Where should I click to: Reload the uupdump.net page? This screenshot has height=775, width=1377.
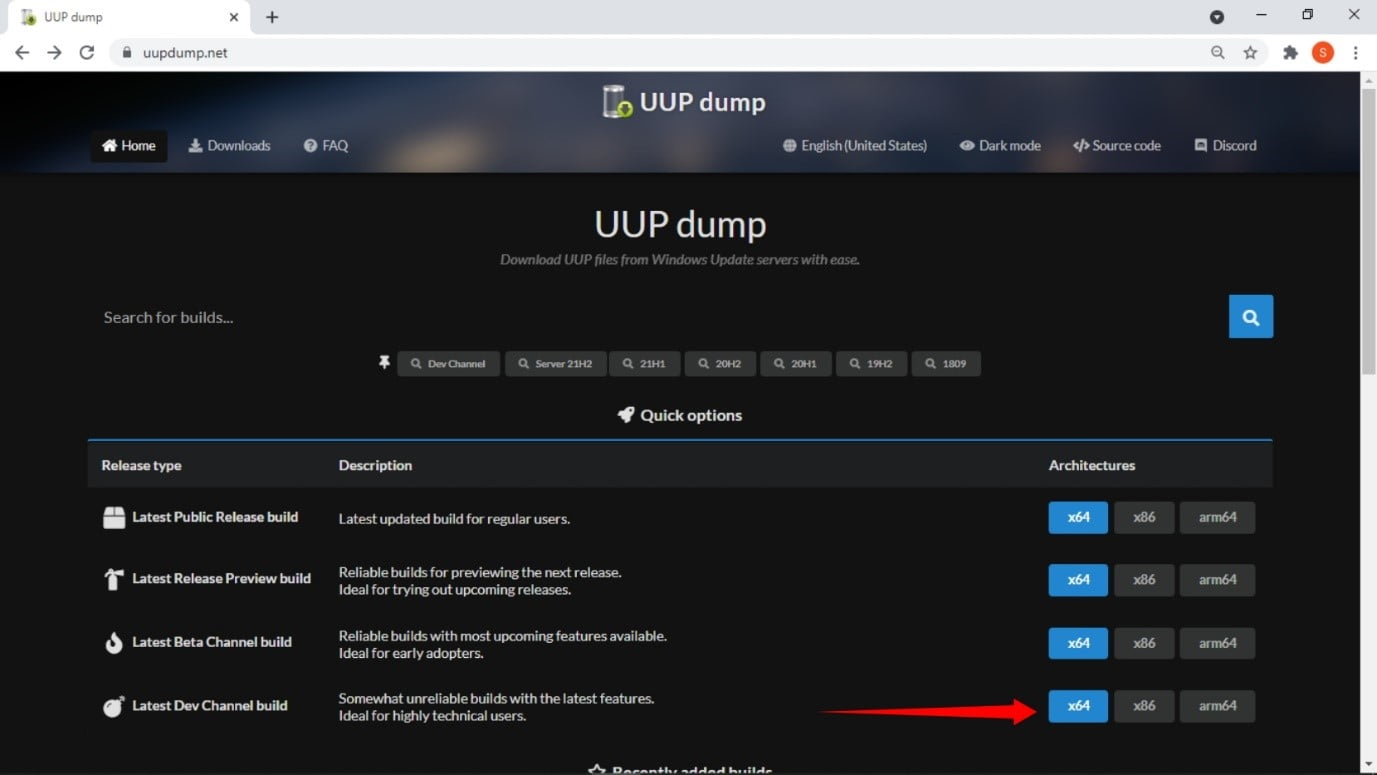point(87,52)
